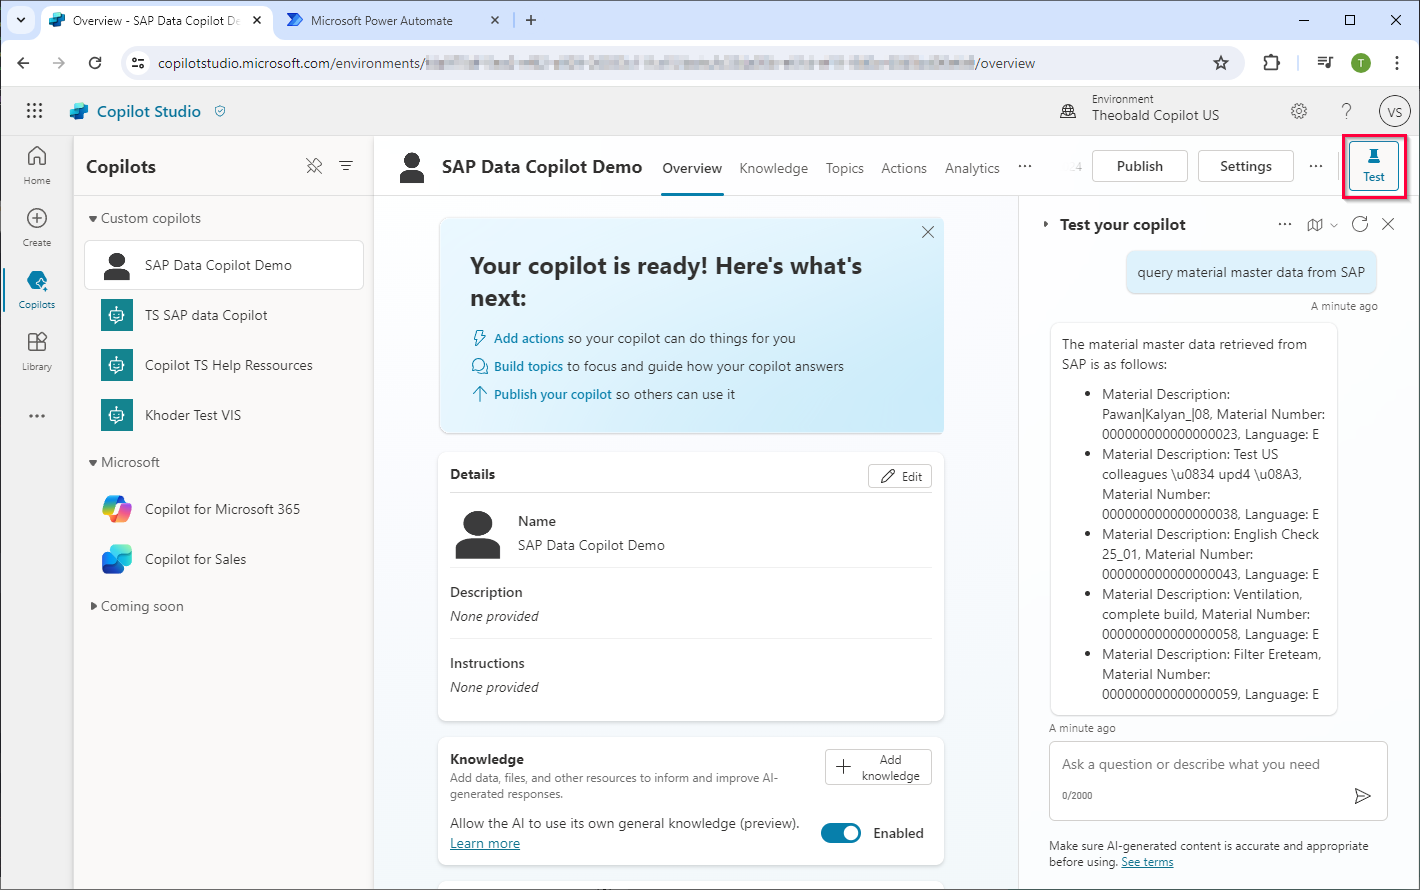Reload the browser page
This screenshot has height=890, width=1420.
pyautogui.click(x=95, y=63)
